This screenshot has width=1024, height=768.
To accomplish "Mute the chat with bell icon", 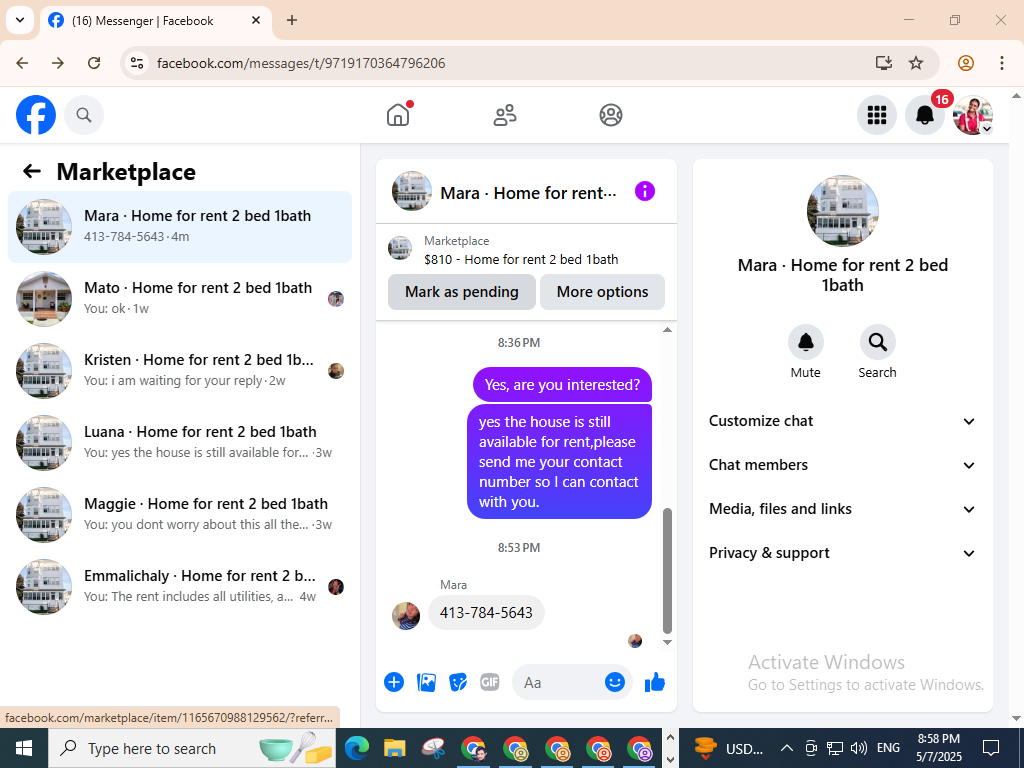I will 805,342.
